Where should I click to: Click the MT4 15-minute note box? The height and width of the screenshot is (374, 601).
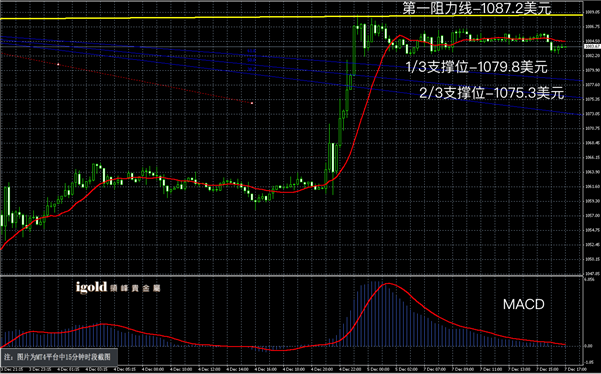(59, 357)
